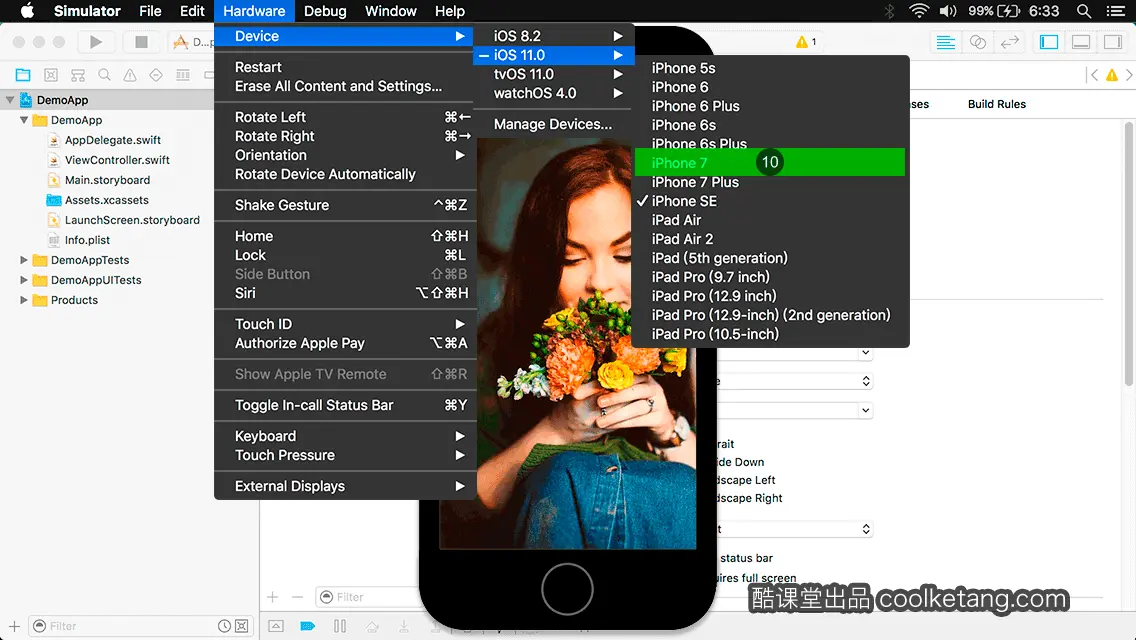Open the Touch ID submenu
Image resolution: width=1136 pixels, height=640 pixels.
pyautogui.click(x=345, y=324)
